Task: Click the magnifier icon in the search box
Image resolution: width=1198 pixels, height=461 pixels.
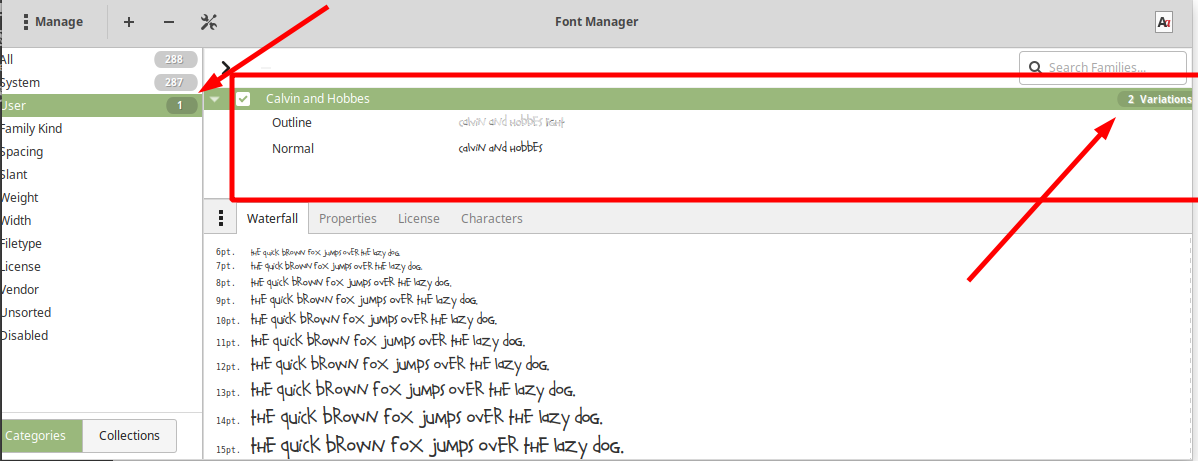Action: coord(1035,67)
